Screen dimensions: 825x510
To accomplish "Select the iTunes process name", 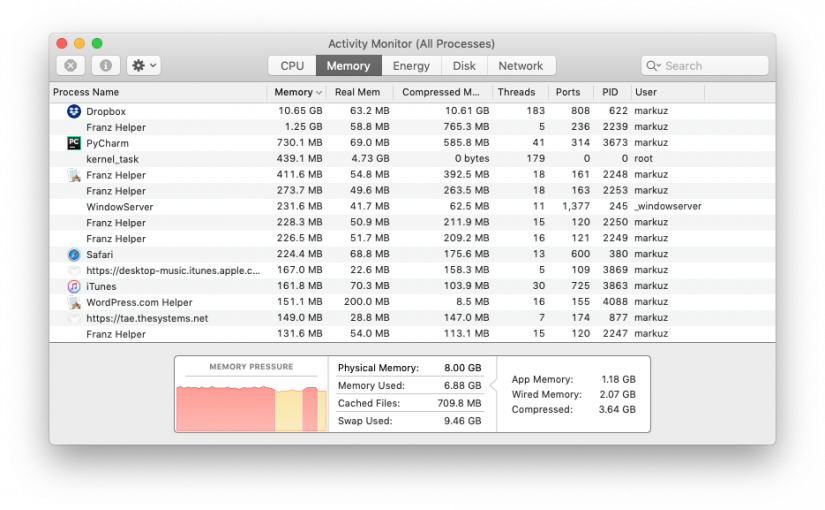I will (102, 286).
